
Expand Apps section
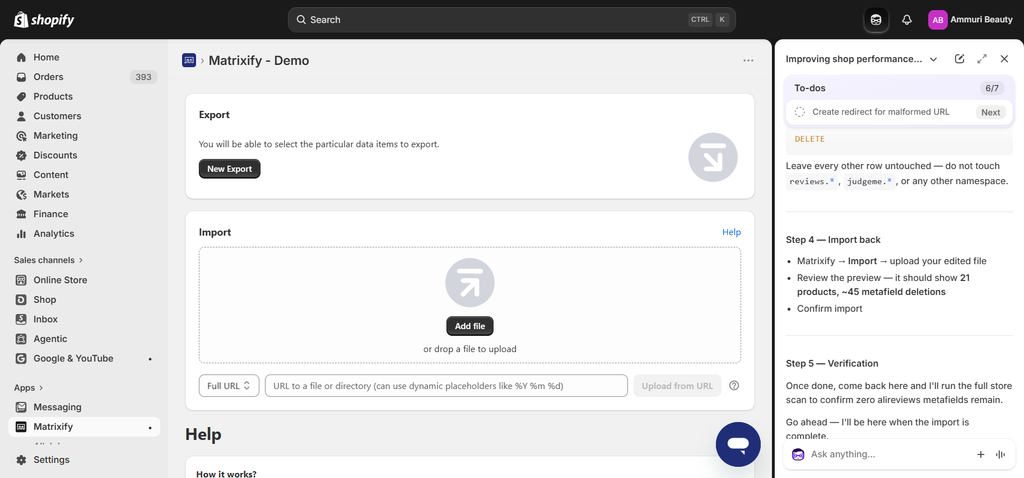point(29,388)
